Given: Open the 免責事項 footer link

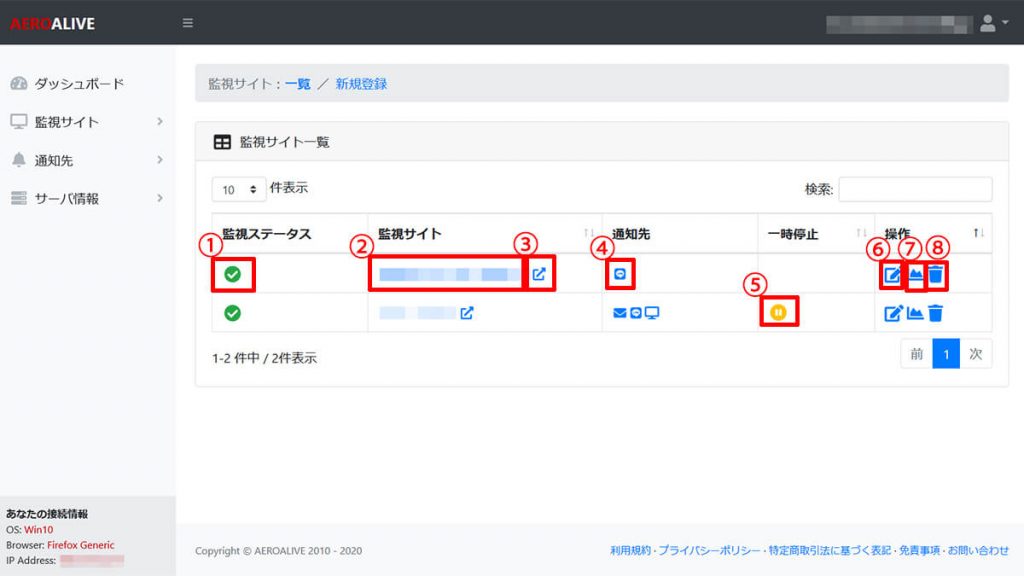Looking at the screenshot, I should pos(920,551).
